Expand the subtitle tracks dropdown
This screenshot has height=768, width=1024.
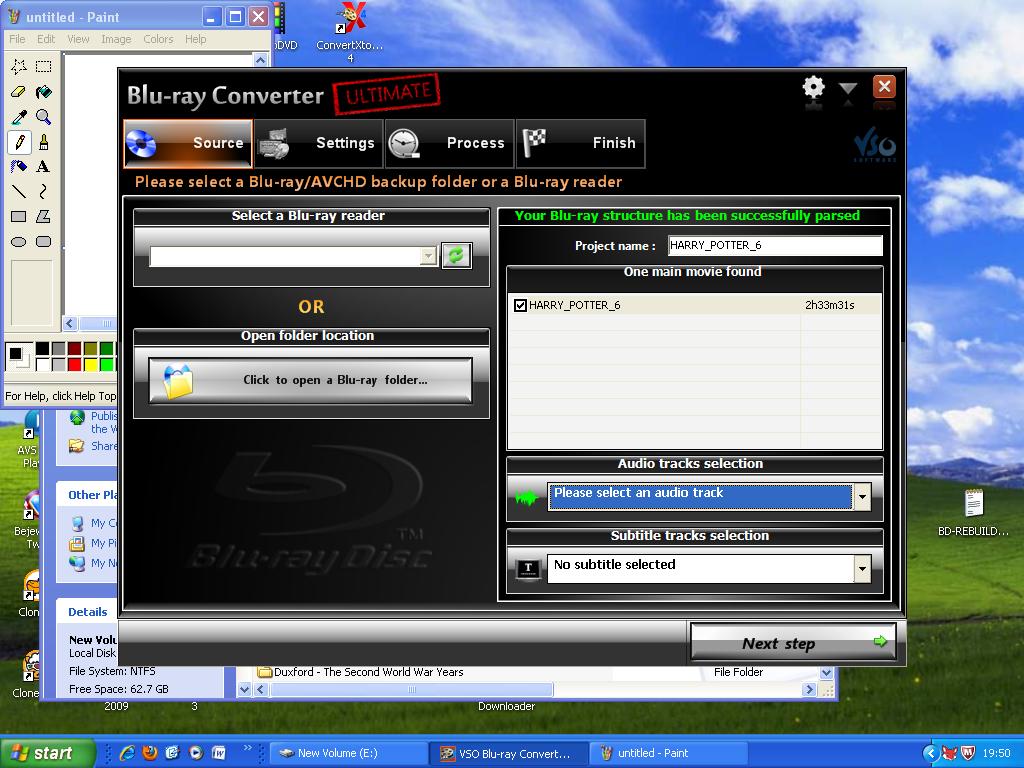pos(863,569)
